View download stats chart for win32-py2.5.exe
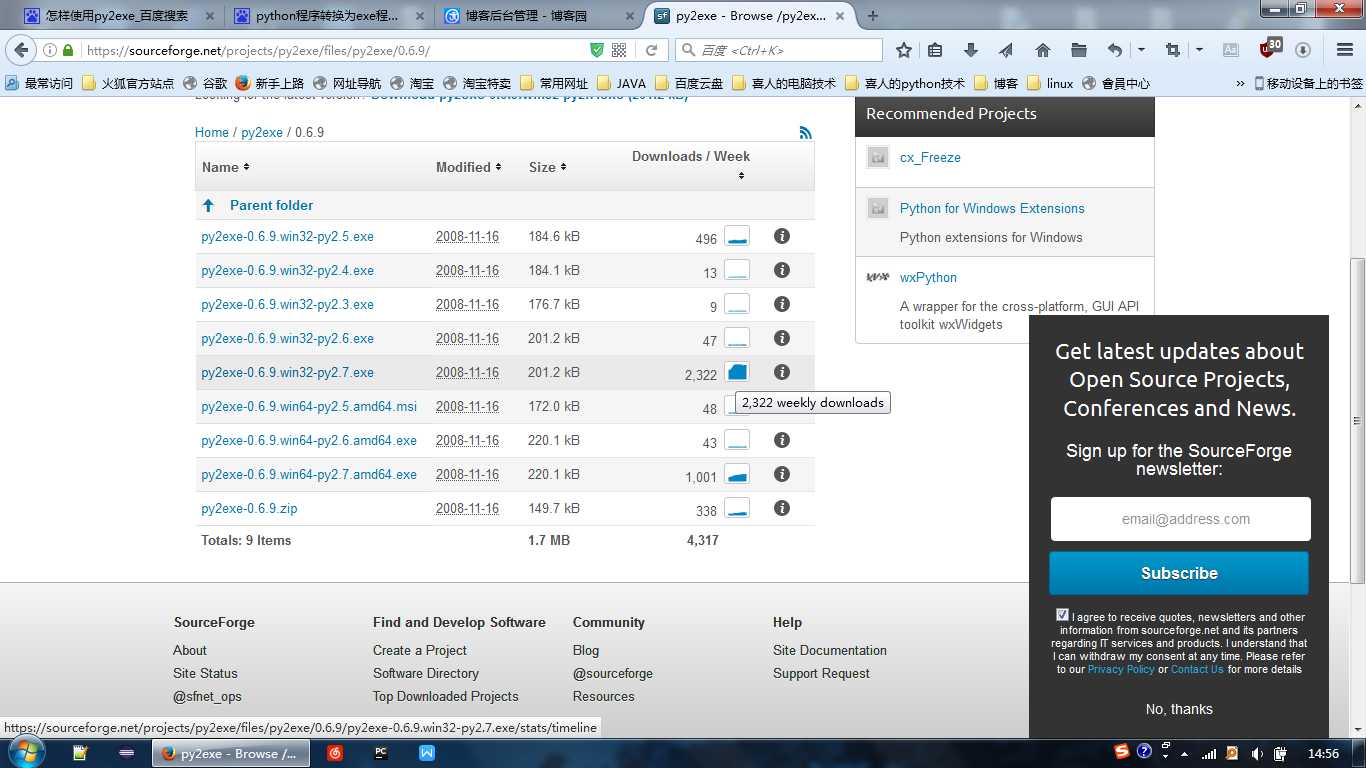The image size is (1366, 768). click(x=737, y=237)
